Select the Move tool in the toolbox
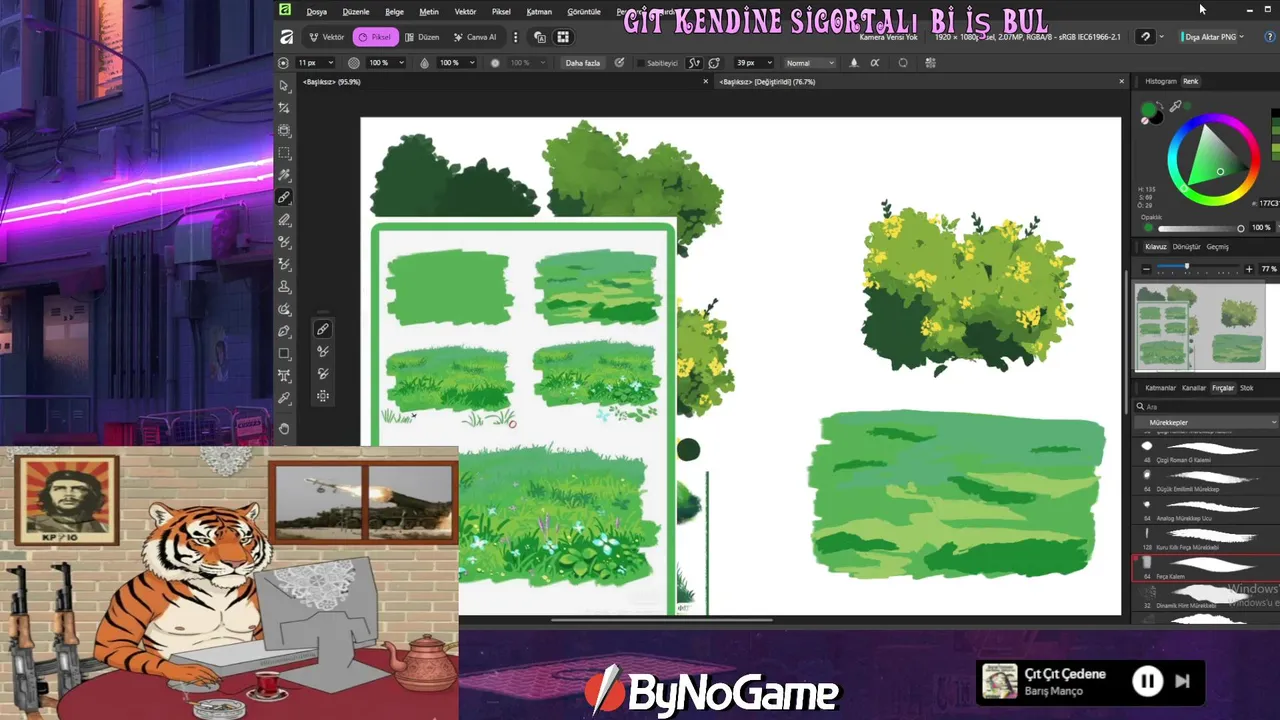Image resolution: width=1280 pixels, height=720 pixels. (x=285, y=86)
